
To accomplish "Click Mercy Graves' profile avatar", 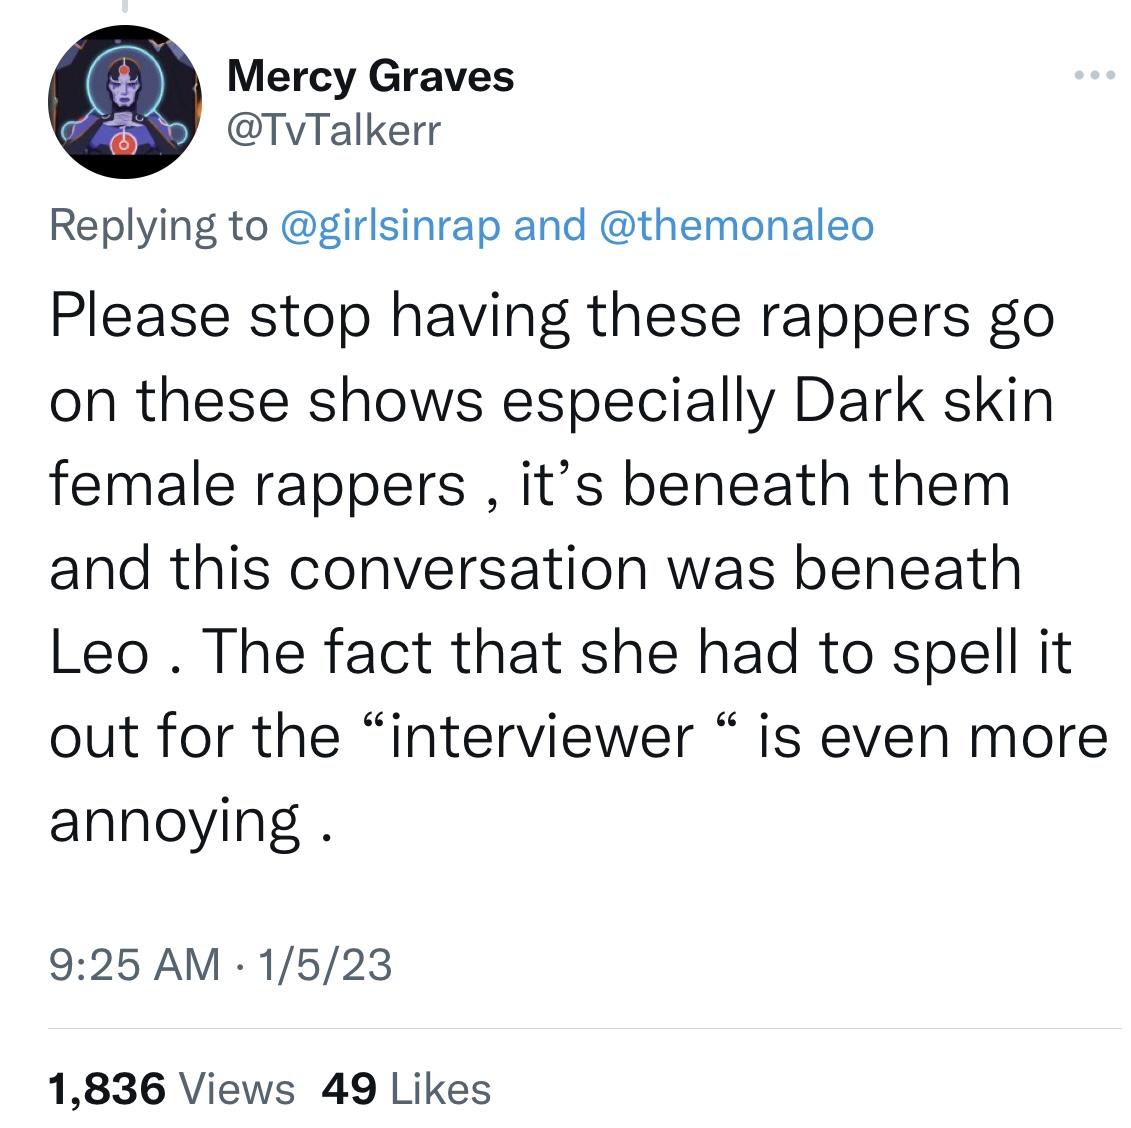I will click(124, 103).
